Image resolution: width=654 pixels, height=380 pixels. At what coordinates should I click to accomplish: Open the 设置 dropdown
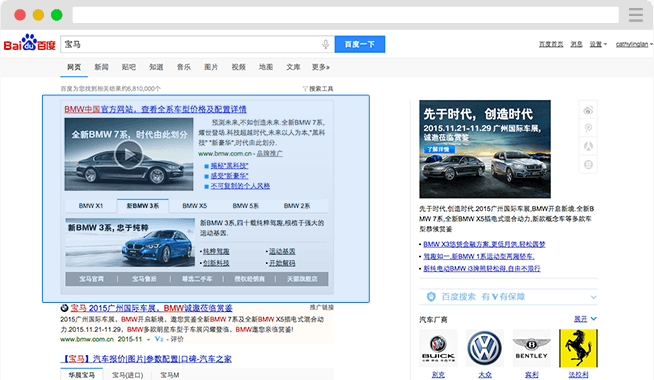[x=598, y=44]
